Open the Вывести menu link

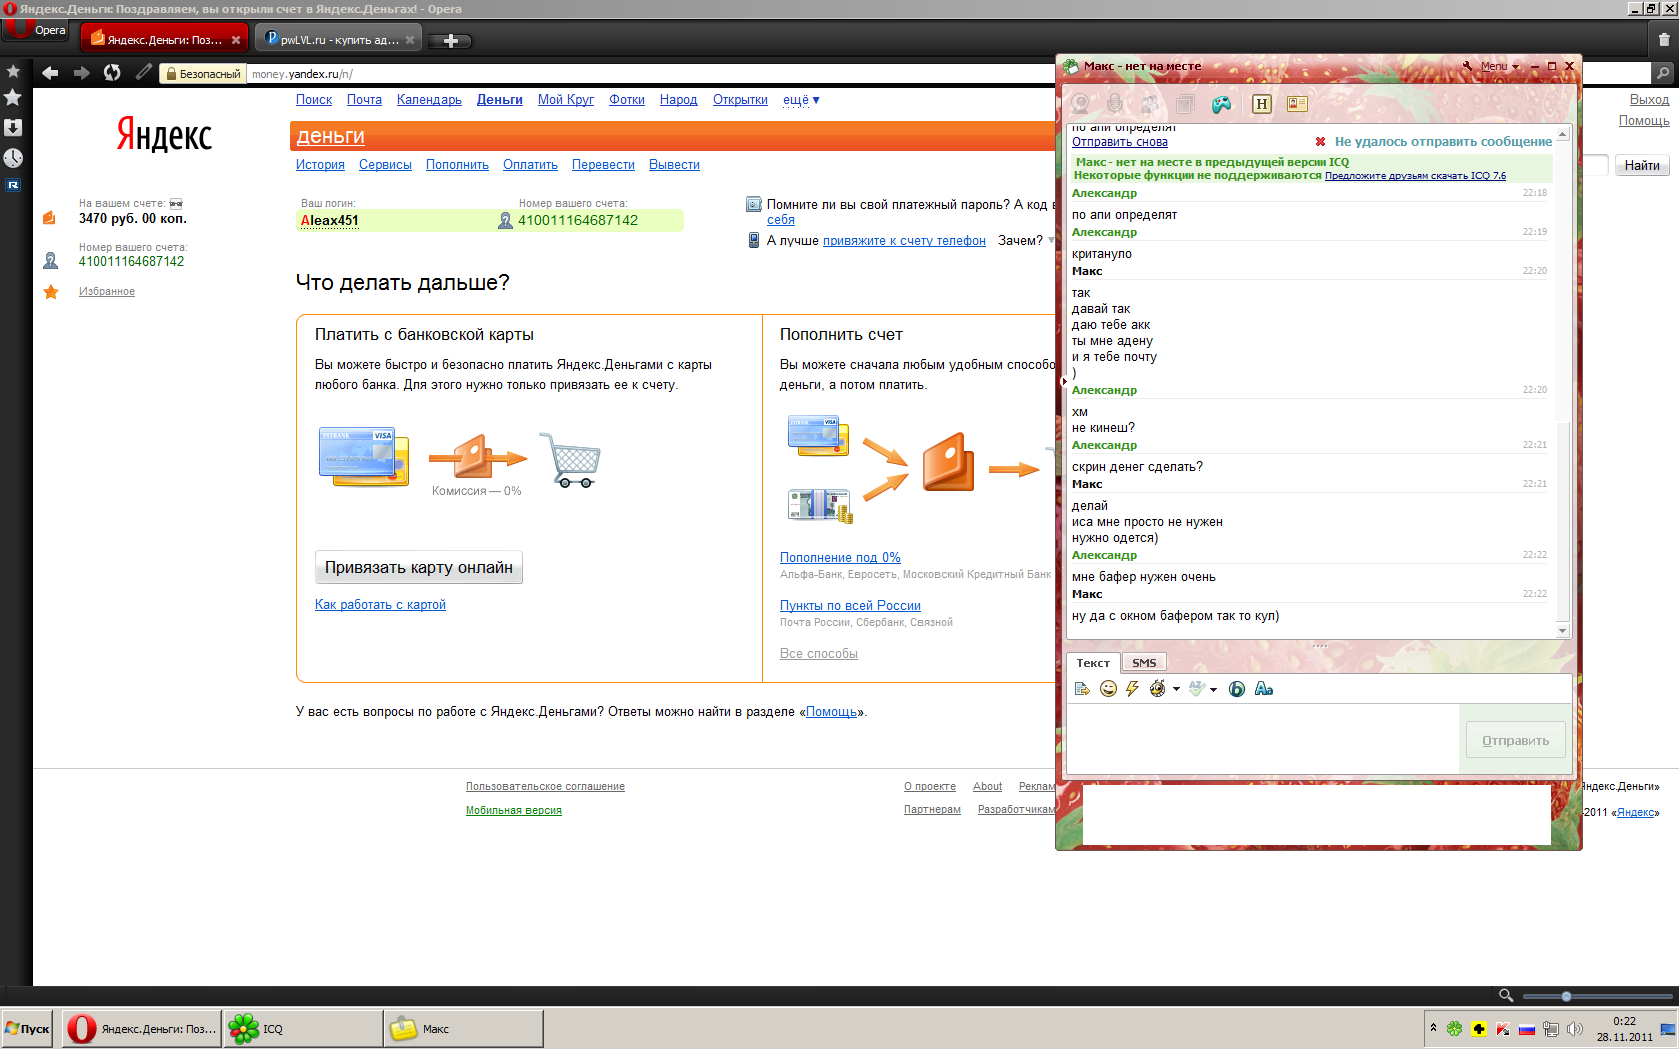pyautogui.click(x=674, y=165)
